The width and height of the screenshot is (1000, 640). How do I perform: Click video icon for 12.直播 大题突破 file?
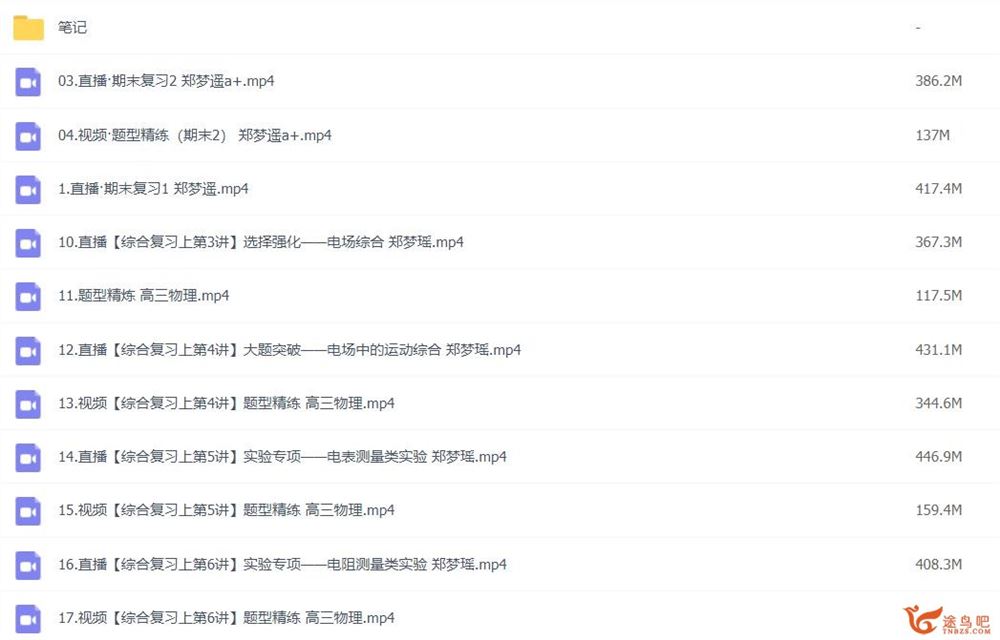(x=28, y=351)
